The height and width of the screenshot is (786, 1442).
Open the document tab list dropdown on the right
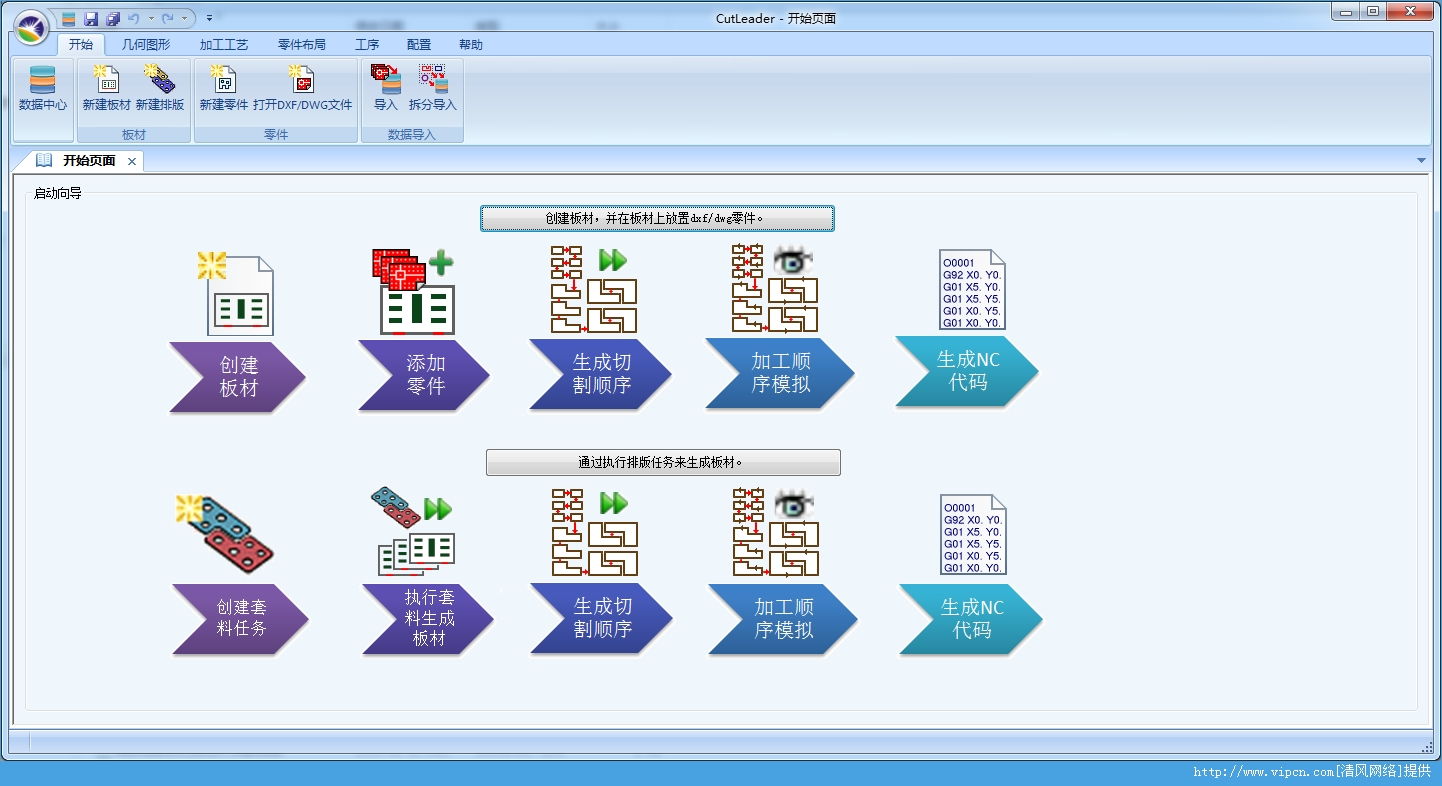[1422, 160]
